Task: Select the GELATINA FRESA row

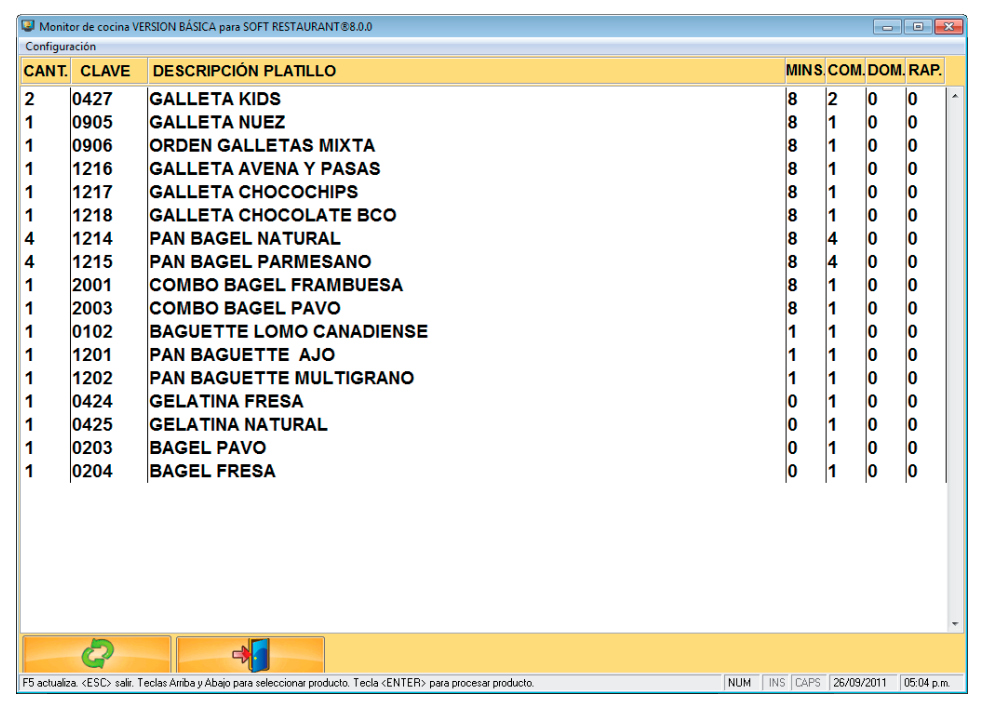Action: pos(226,401)
